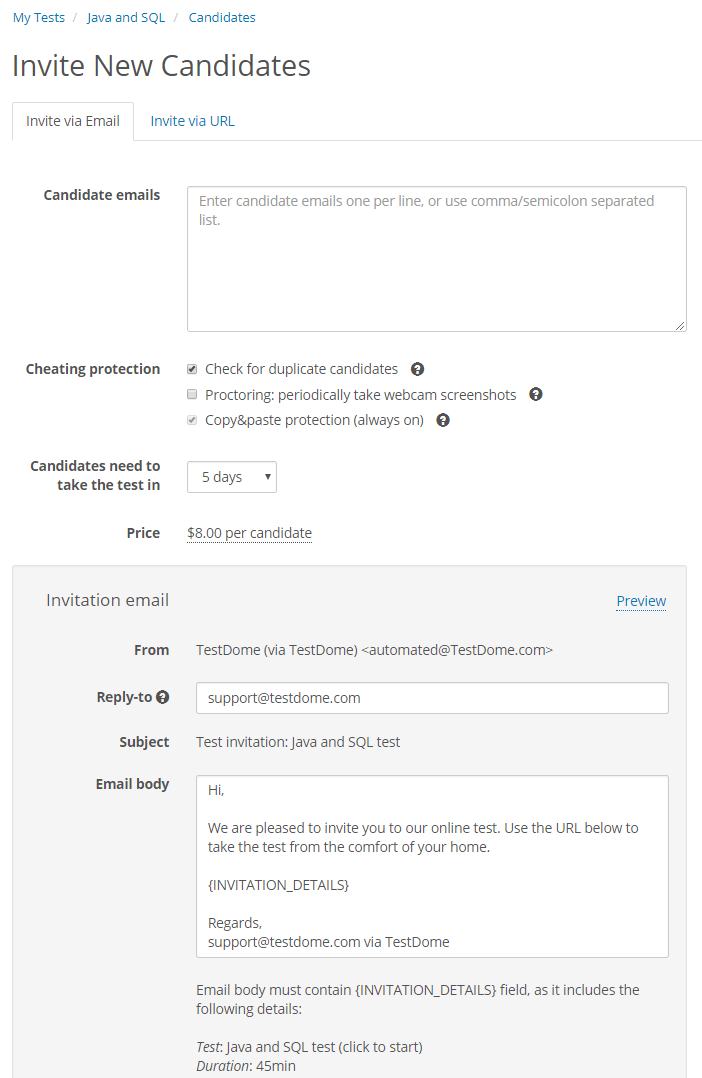Image resolution: width=702 pixels, height=1078 pixels.
Task: Click inside the Email body text area
Action: point(432,866)
